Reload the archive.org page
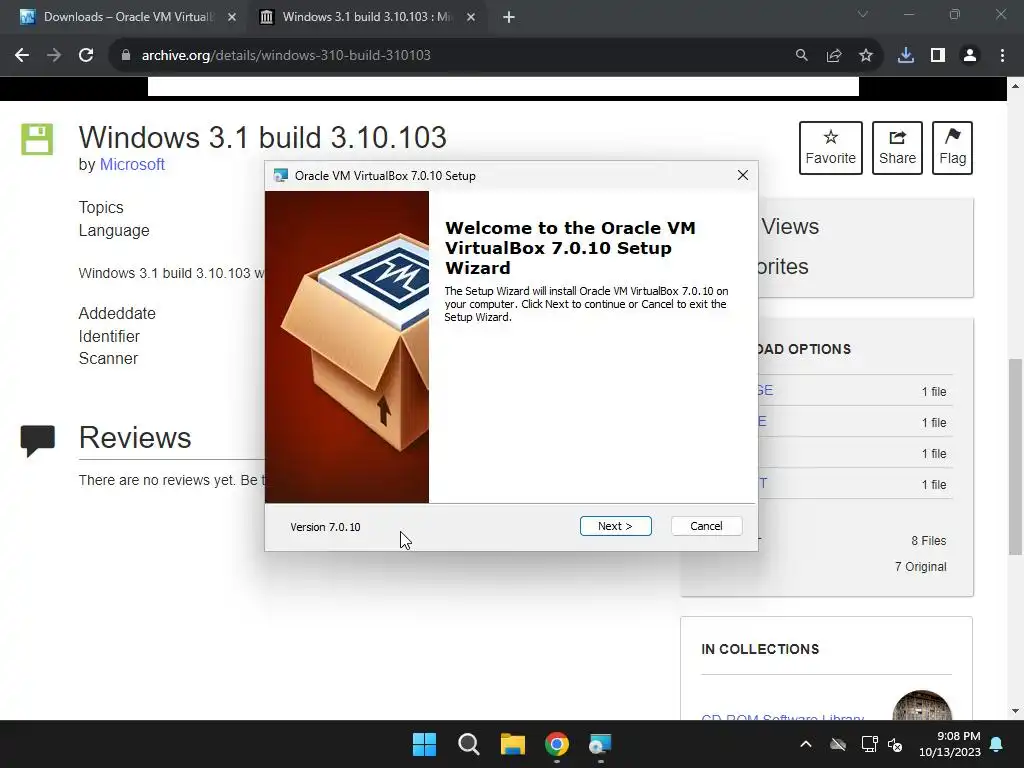This screenshot has height=768, width=1024. pyautogui.click(x=86, y=55)
